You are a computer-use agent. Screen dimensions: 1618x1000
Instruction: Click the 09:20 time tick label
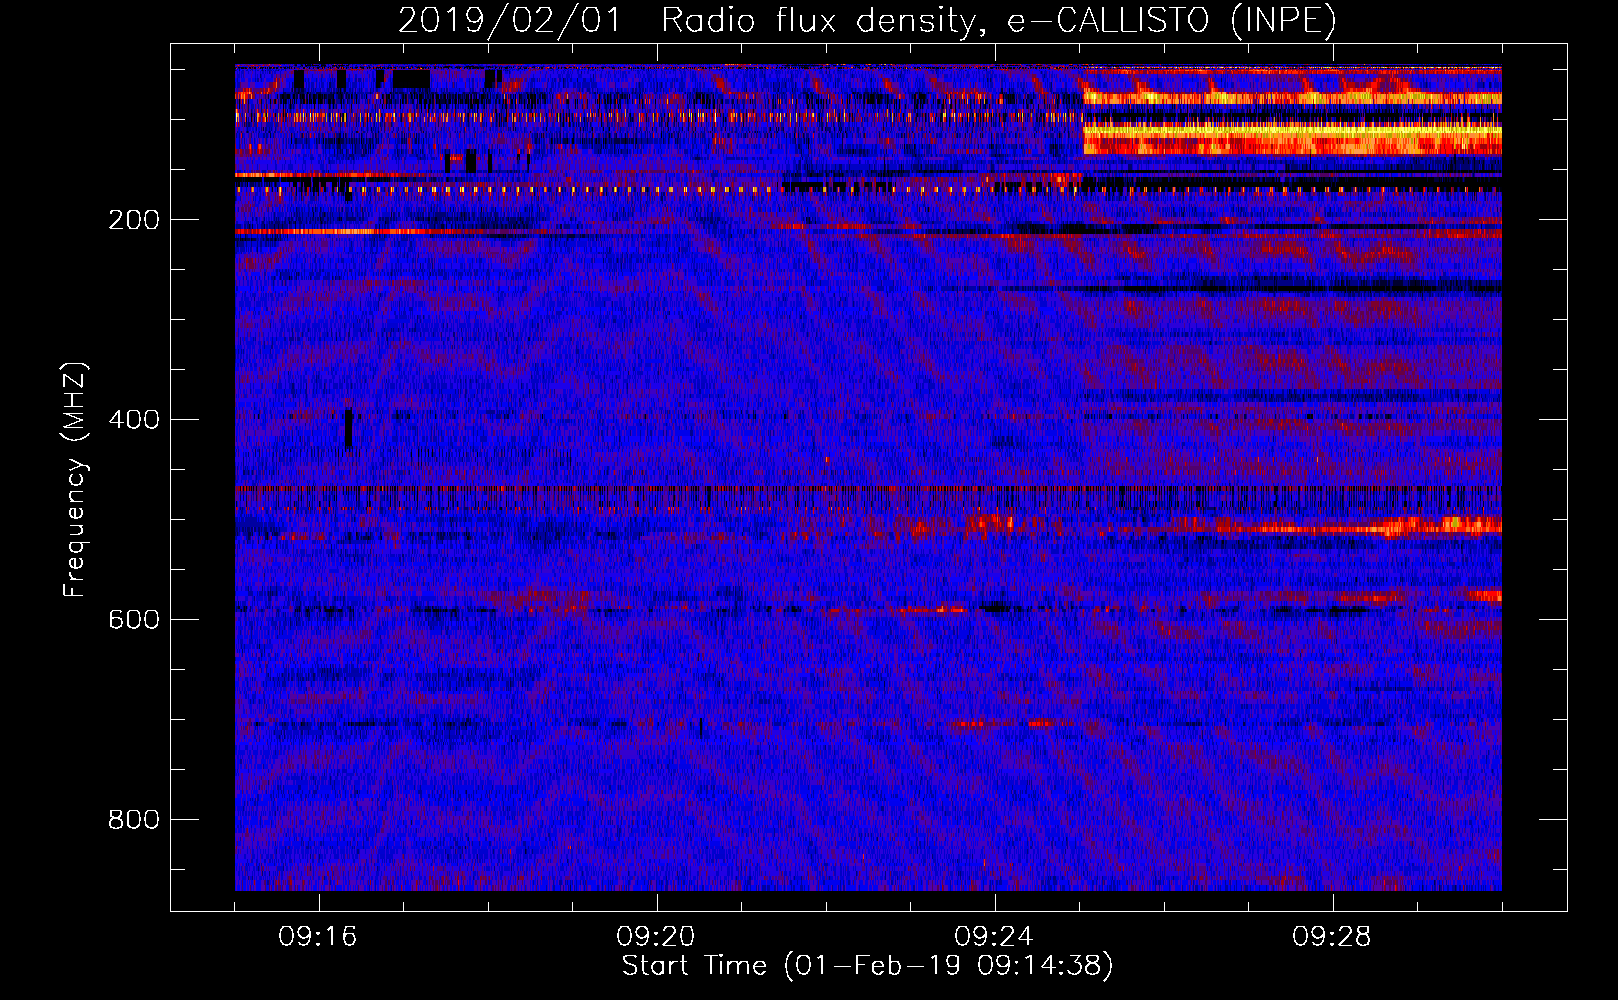click(x=656, y=937)
